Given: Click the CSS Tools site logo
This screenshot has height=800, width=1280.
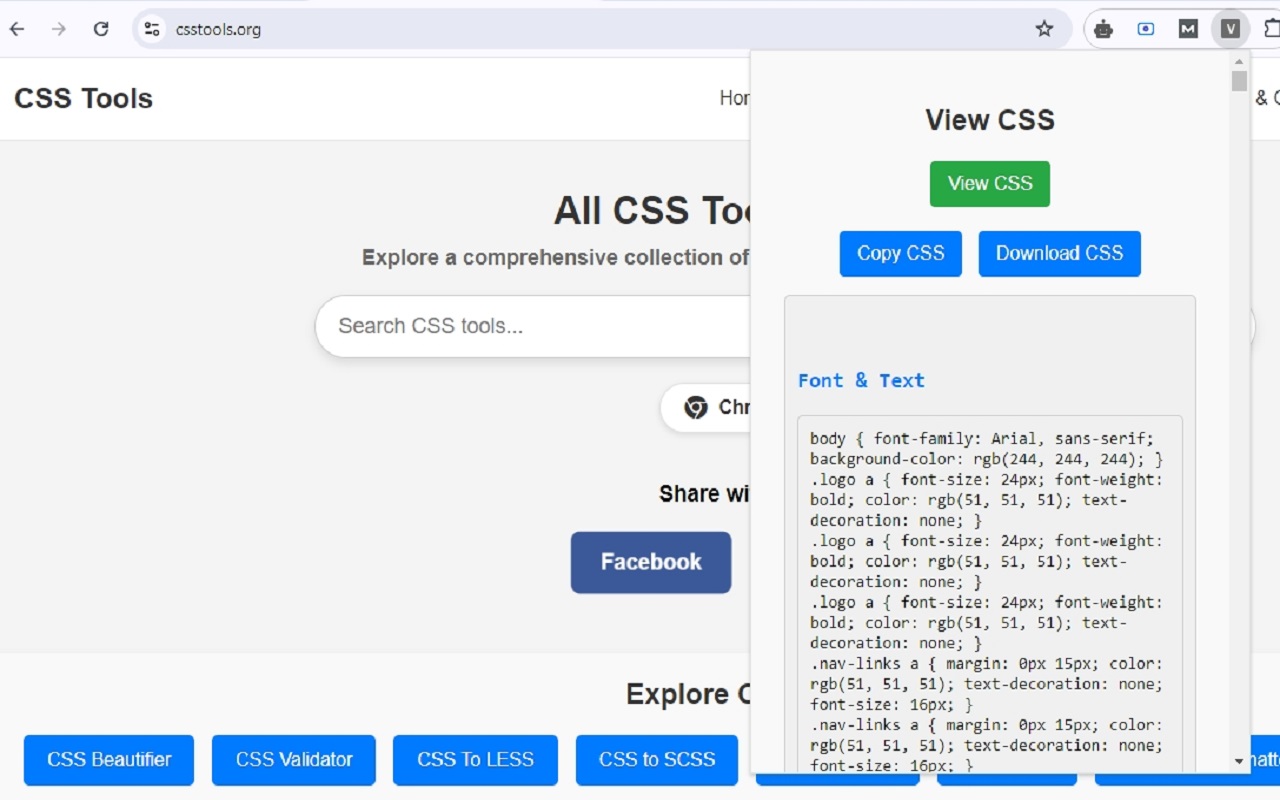Looking at the screenshot, I should [84, 98].
